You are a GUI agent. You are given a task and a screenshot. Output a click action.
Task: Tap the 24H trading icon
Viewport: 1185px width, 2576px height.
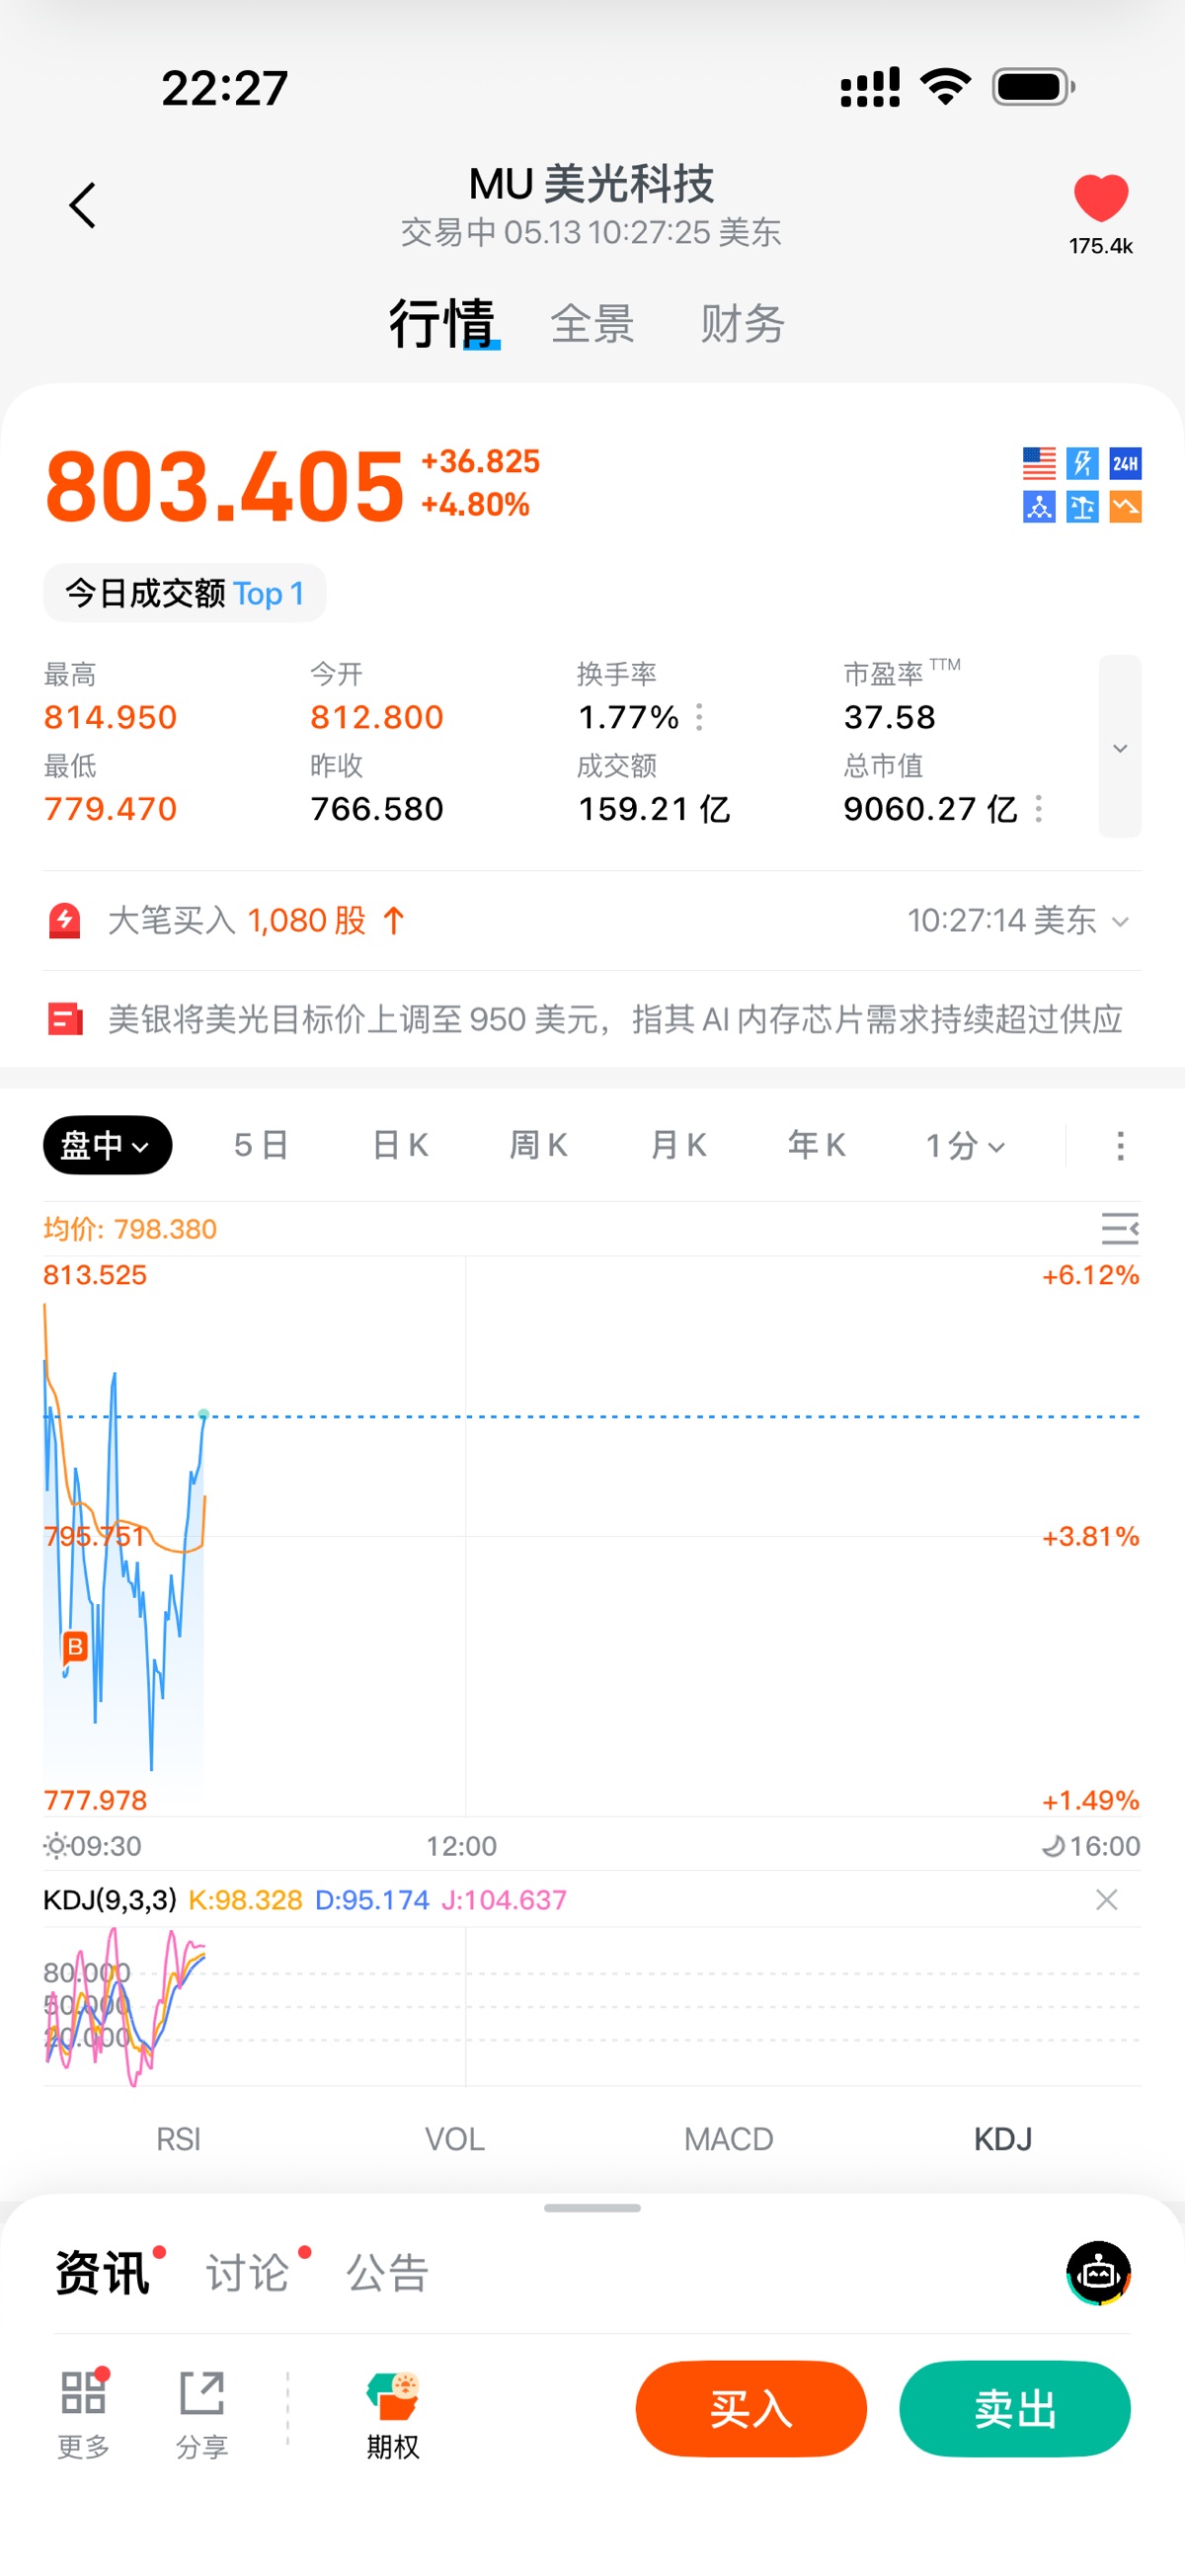click(1125, 463)
